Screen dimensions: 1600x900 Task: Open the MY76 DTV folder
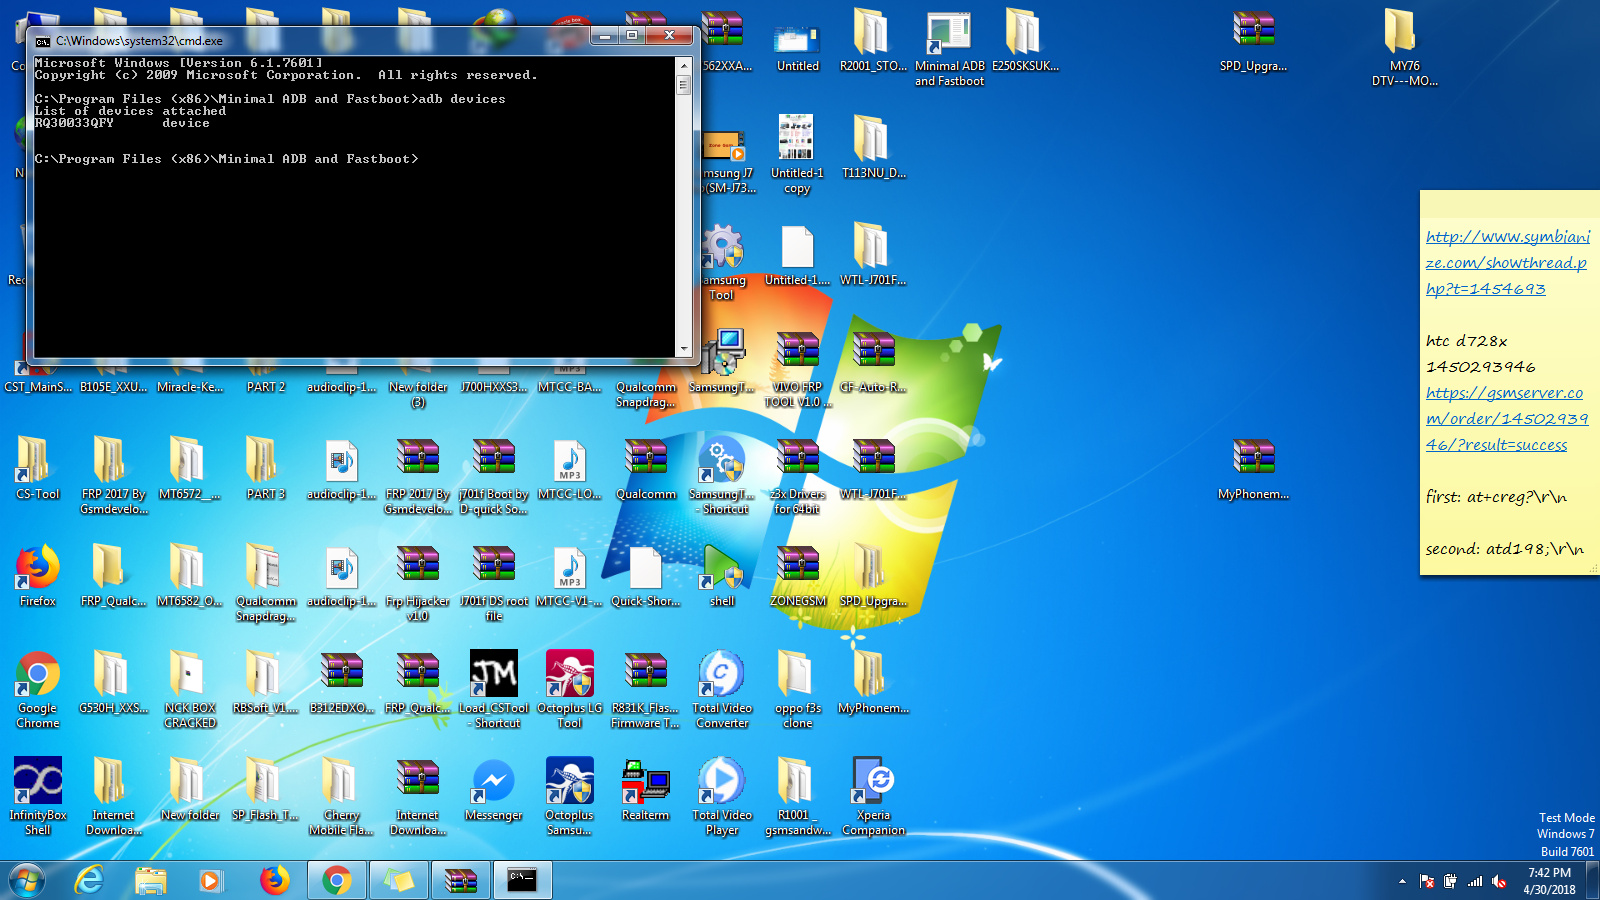1404,47
